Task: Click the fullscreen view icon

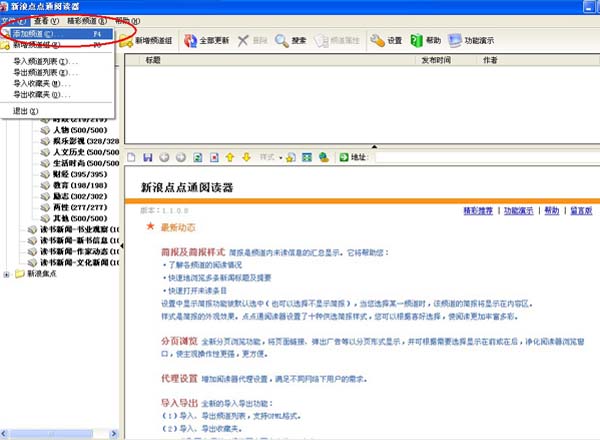Action: tap(307, 157)
